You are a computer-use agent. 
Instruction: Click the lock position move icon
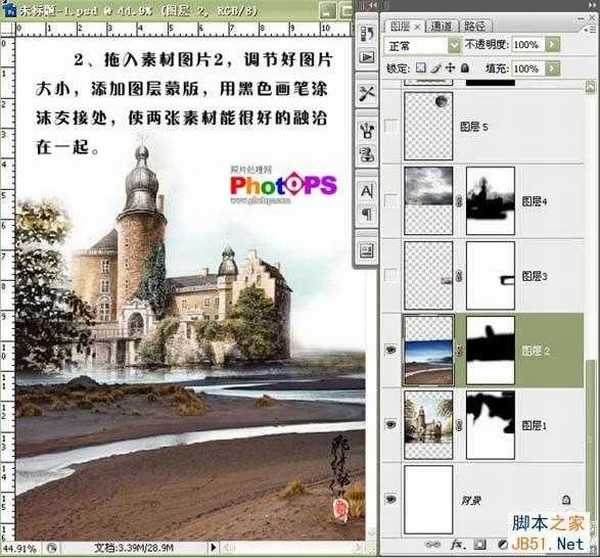[x=449, y=65]
